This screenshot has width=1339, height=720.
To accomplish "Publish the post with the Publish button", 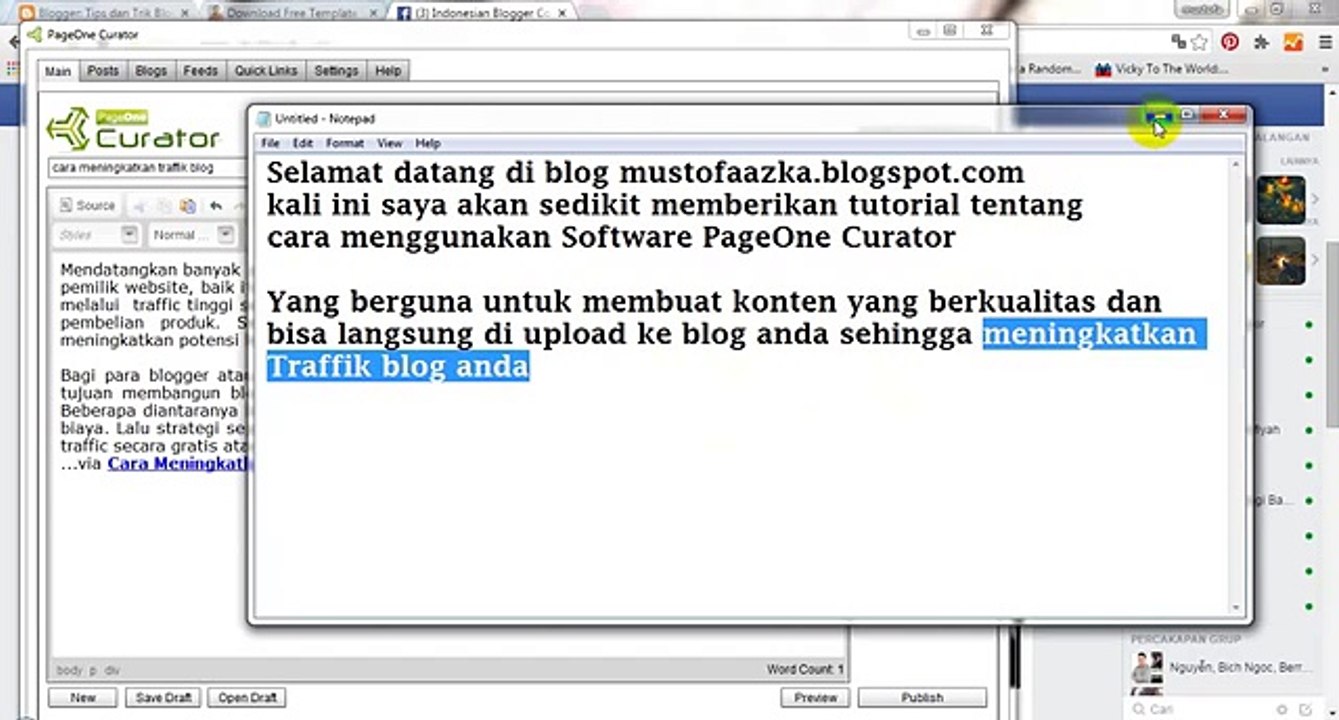I will 922,698.
